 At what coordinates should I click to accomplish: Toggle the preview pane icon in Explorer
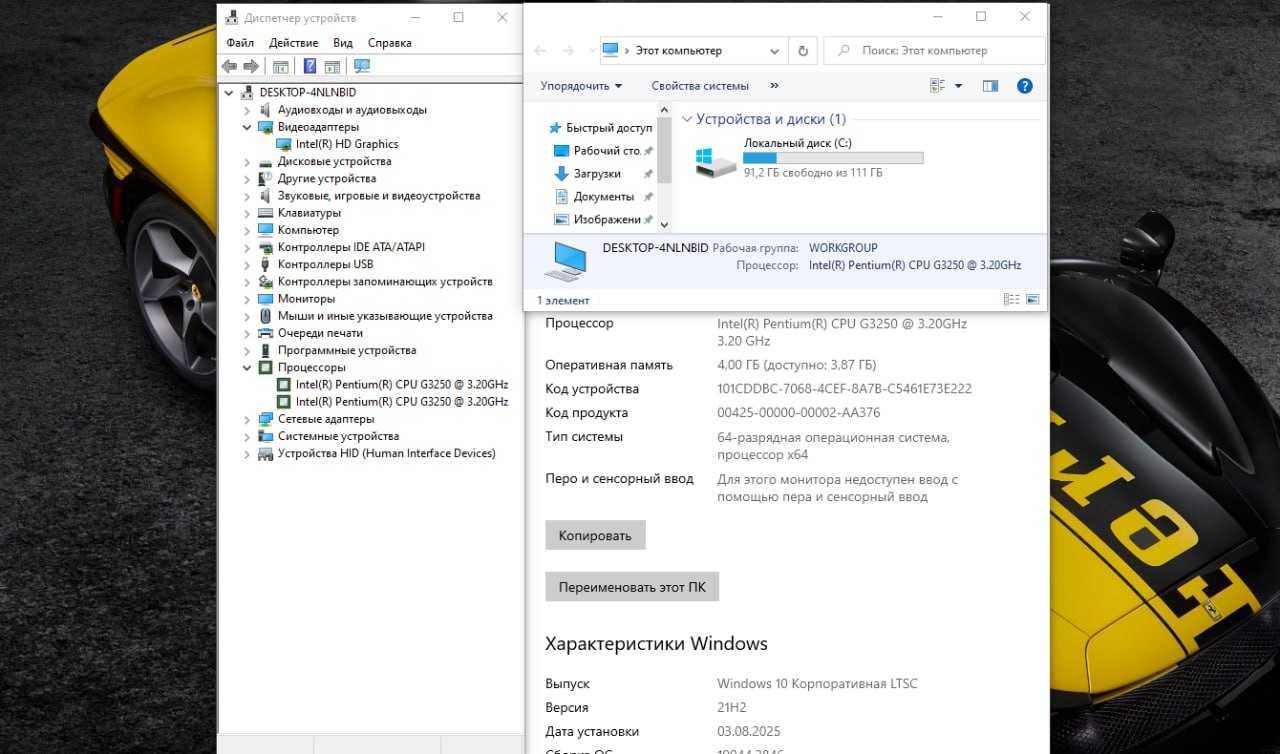(990, 86)
